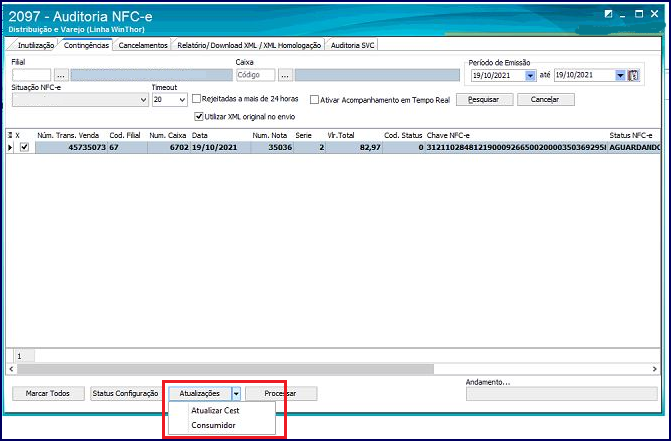
Task: Open Relatório/Download XML / XML Homologação tab
Action: [249, 45]
